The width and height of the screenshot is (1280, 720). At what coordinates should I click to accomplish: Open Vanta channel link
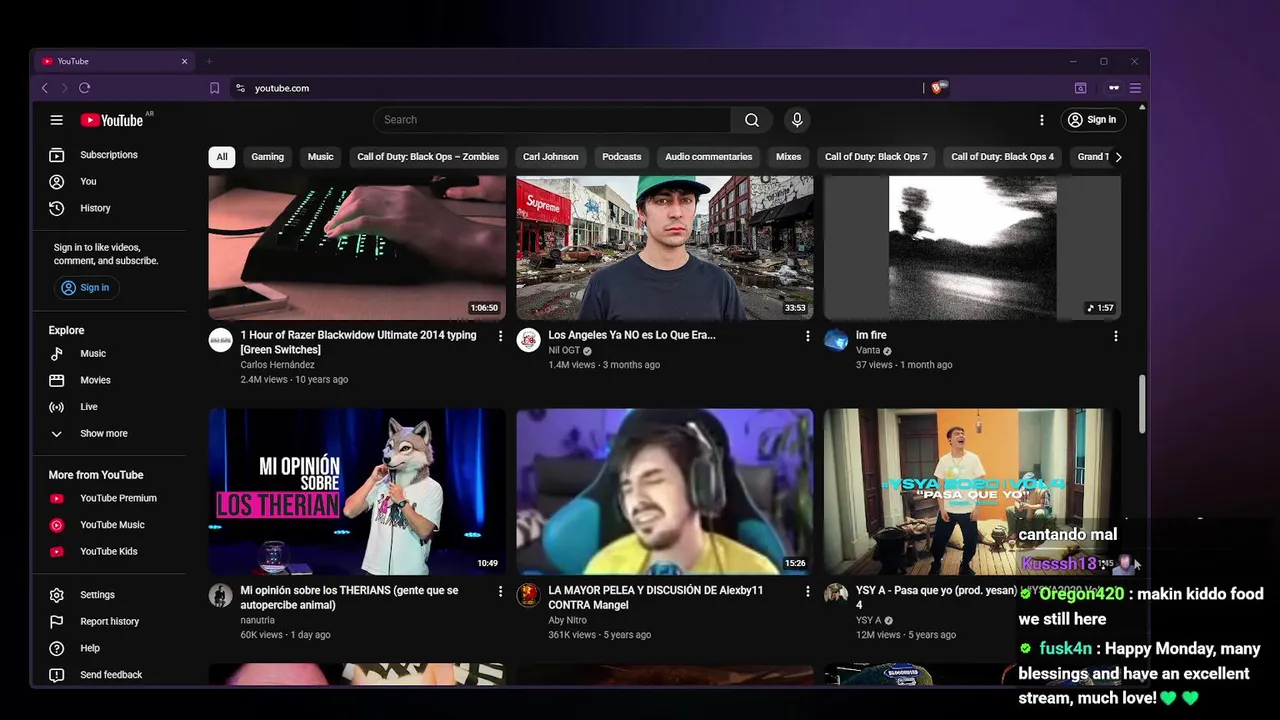pyautogui.click(x=868, y=351)
